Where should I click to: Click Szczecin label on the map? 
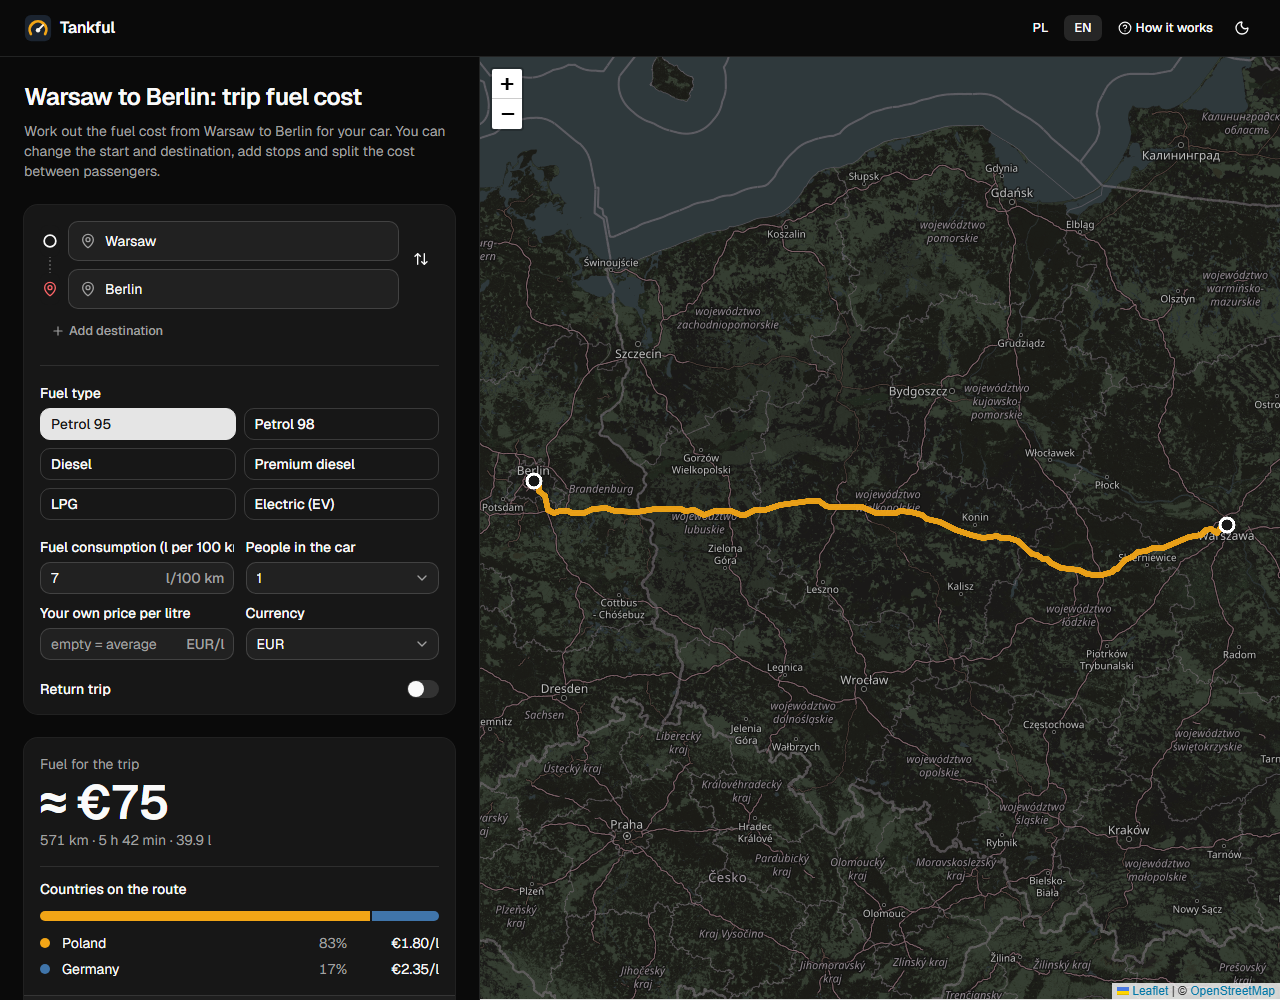pyautogui.click(x=638, y=354)
